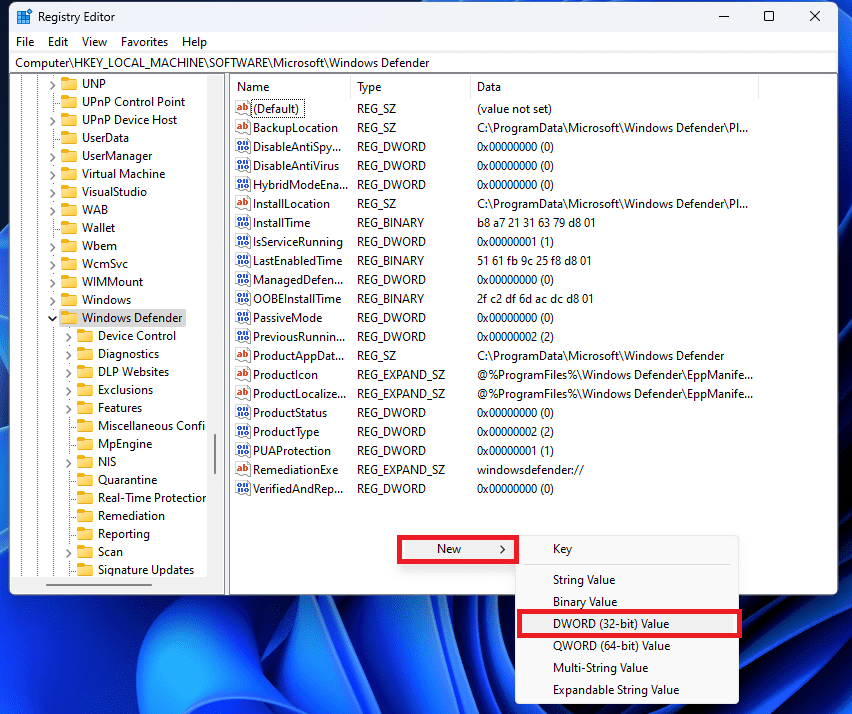Expand the Features key
The width and height of the screenshot is (852, 714).
[68, 408]
